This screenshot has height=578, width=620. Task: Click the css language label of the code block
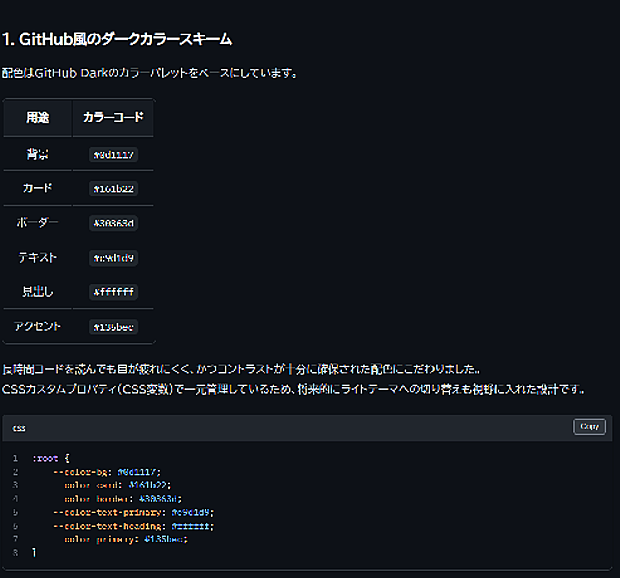(x=19, y=428)
